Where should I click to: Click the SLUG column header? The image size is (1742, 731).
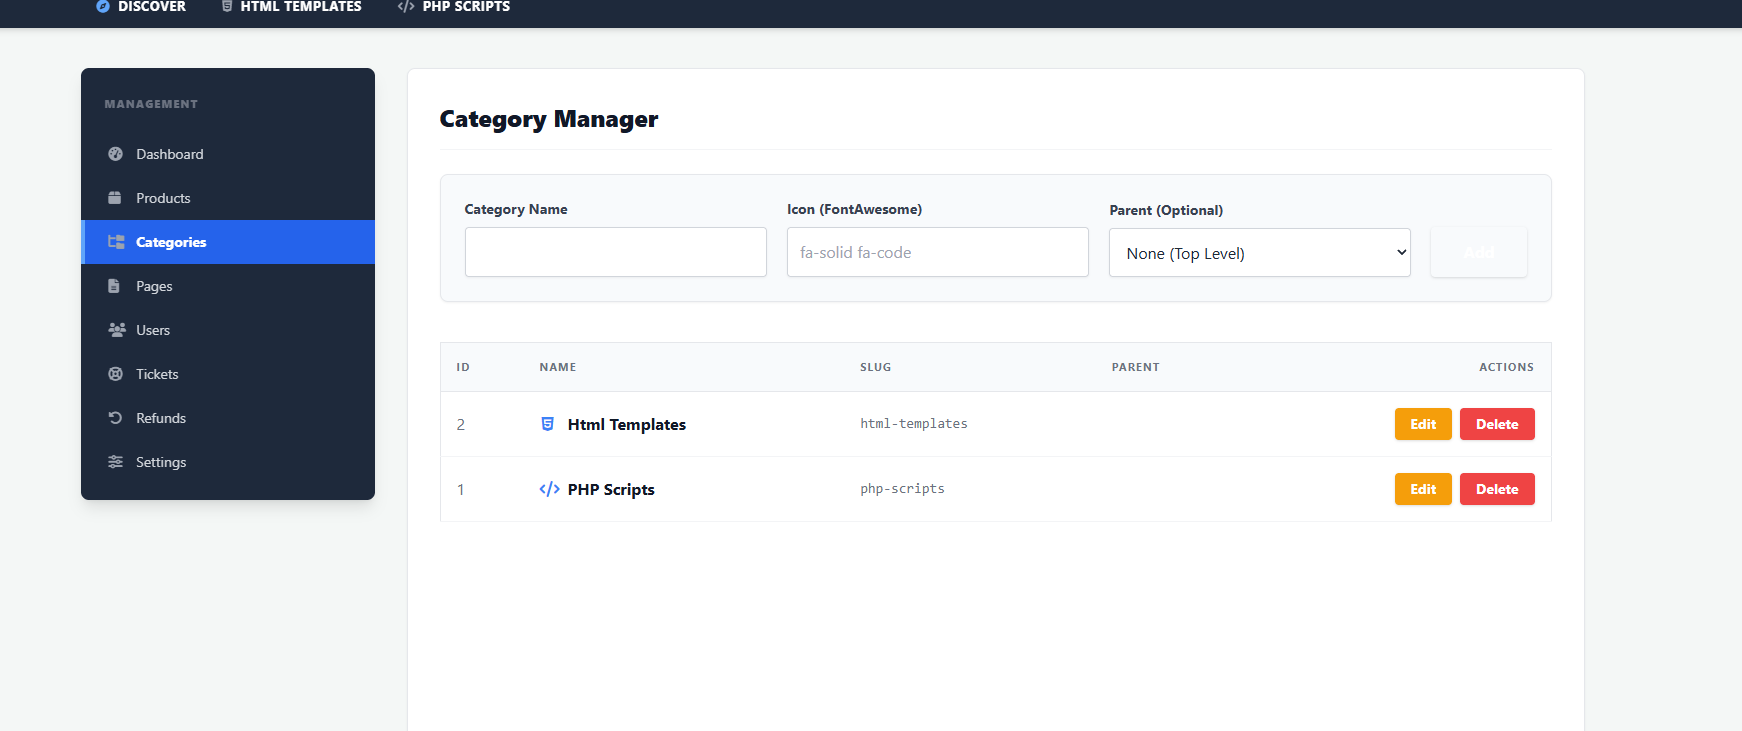(x=876, y=367)
